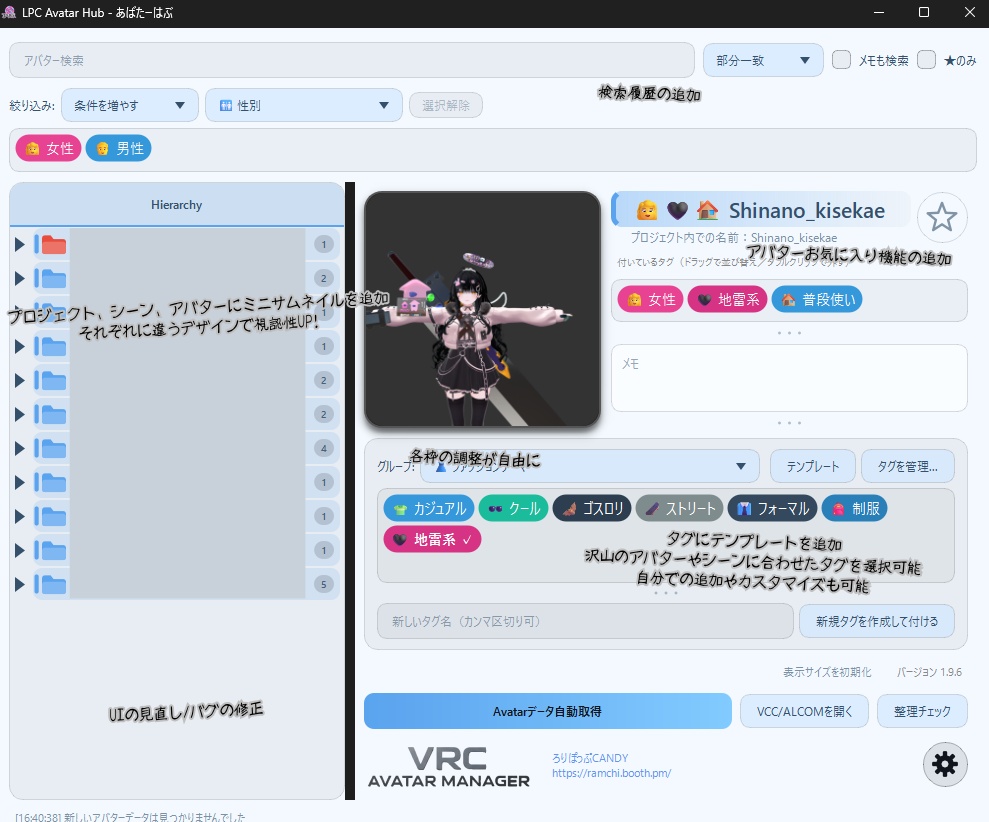Click VCC/ALCOMを開く button
This screenshot has height=822, width=989.
(x=804, y=712)
